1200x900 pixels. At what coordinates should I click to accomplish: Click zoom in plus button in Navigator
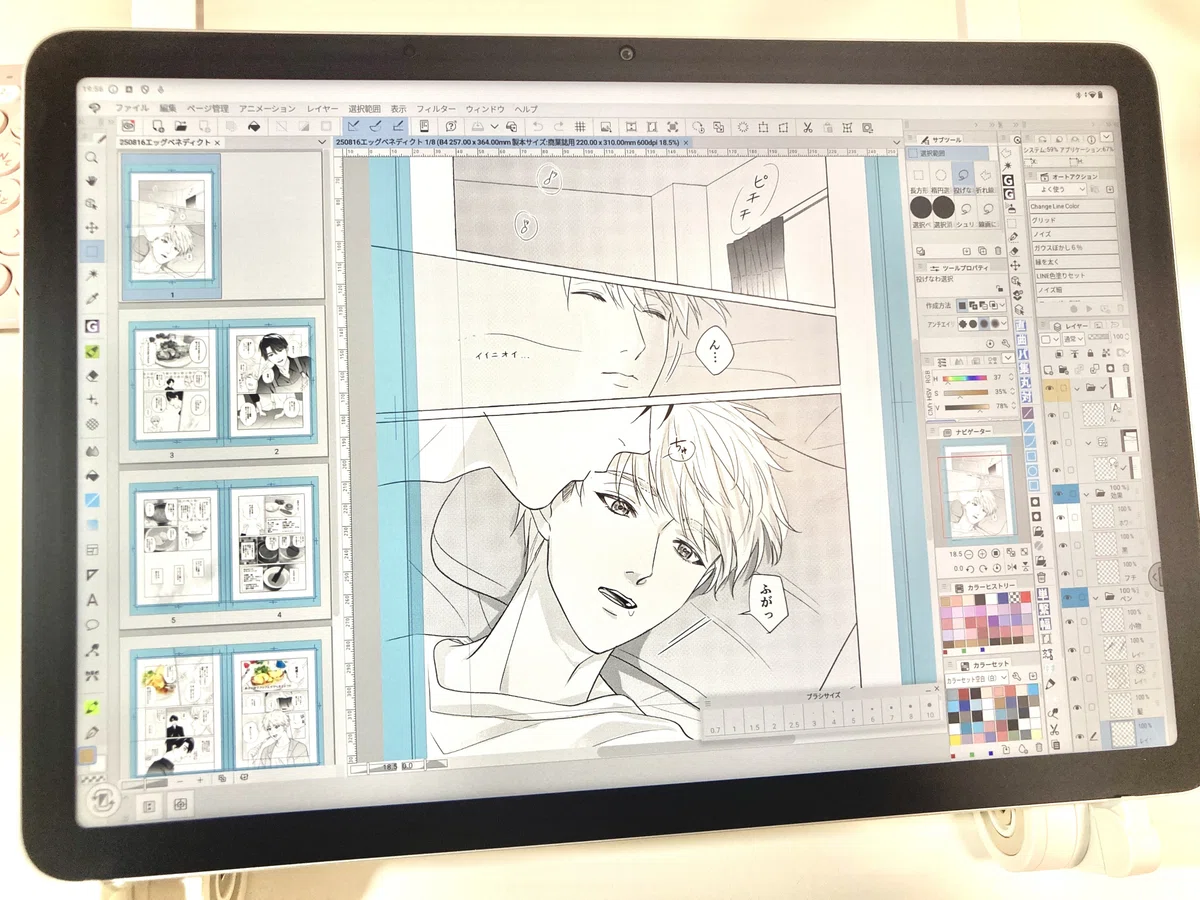[x=982, y=554]
